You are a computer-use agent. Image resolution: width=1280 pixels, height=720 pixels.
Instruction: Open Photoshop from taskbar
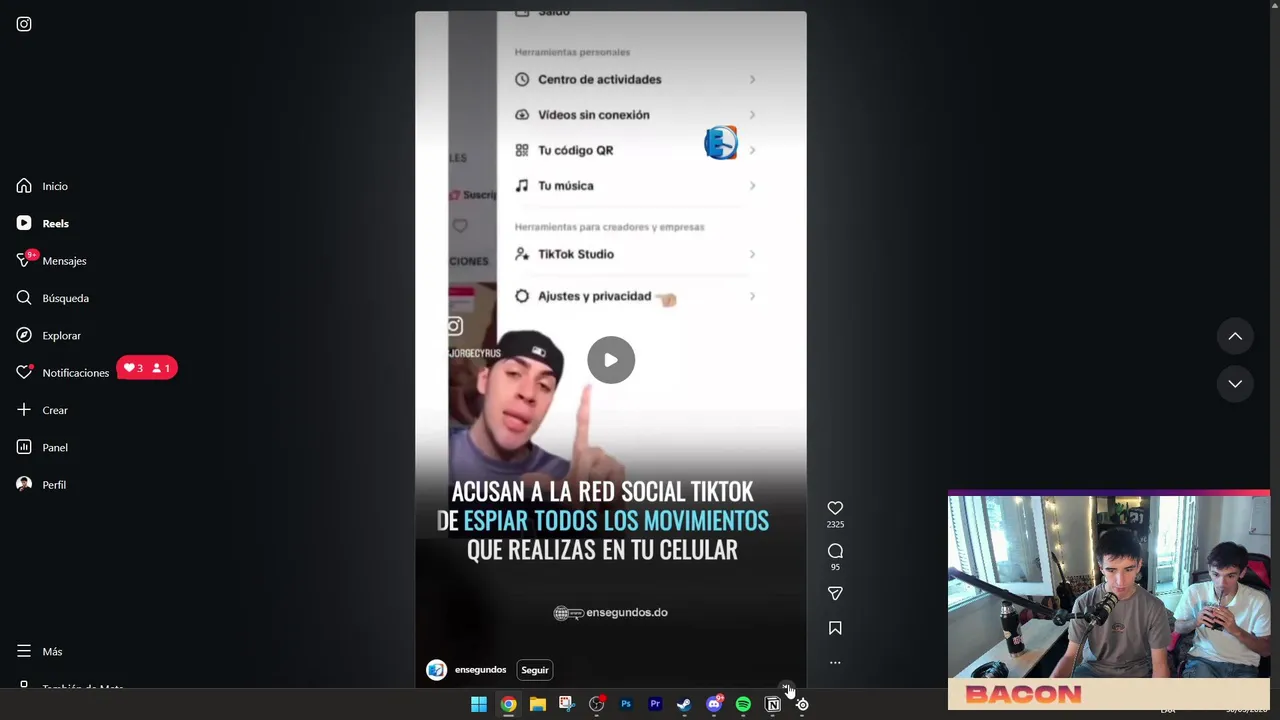tap(626, 704)
